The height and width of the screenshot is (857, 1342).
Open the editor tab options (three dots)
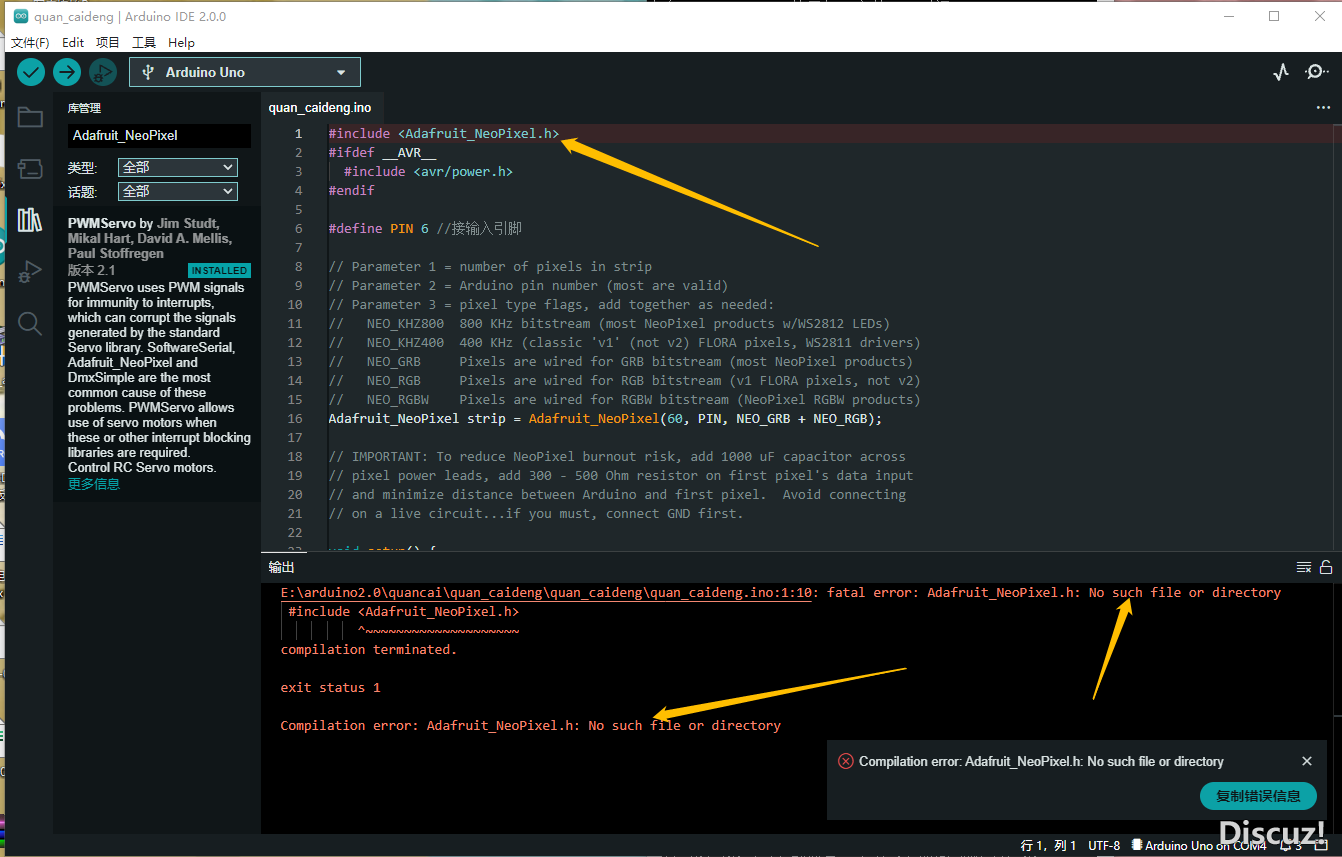tap(1323, 108)
